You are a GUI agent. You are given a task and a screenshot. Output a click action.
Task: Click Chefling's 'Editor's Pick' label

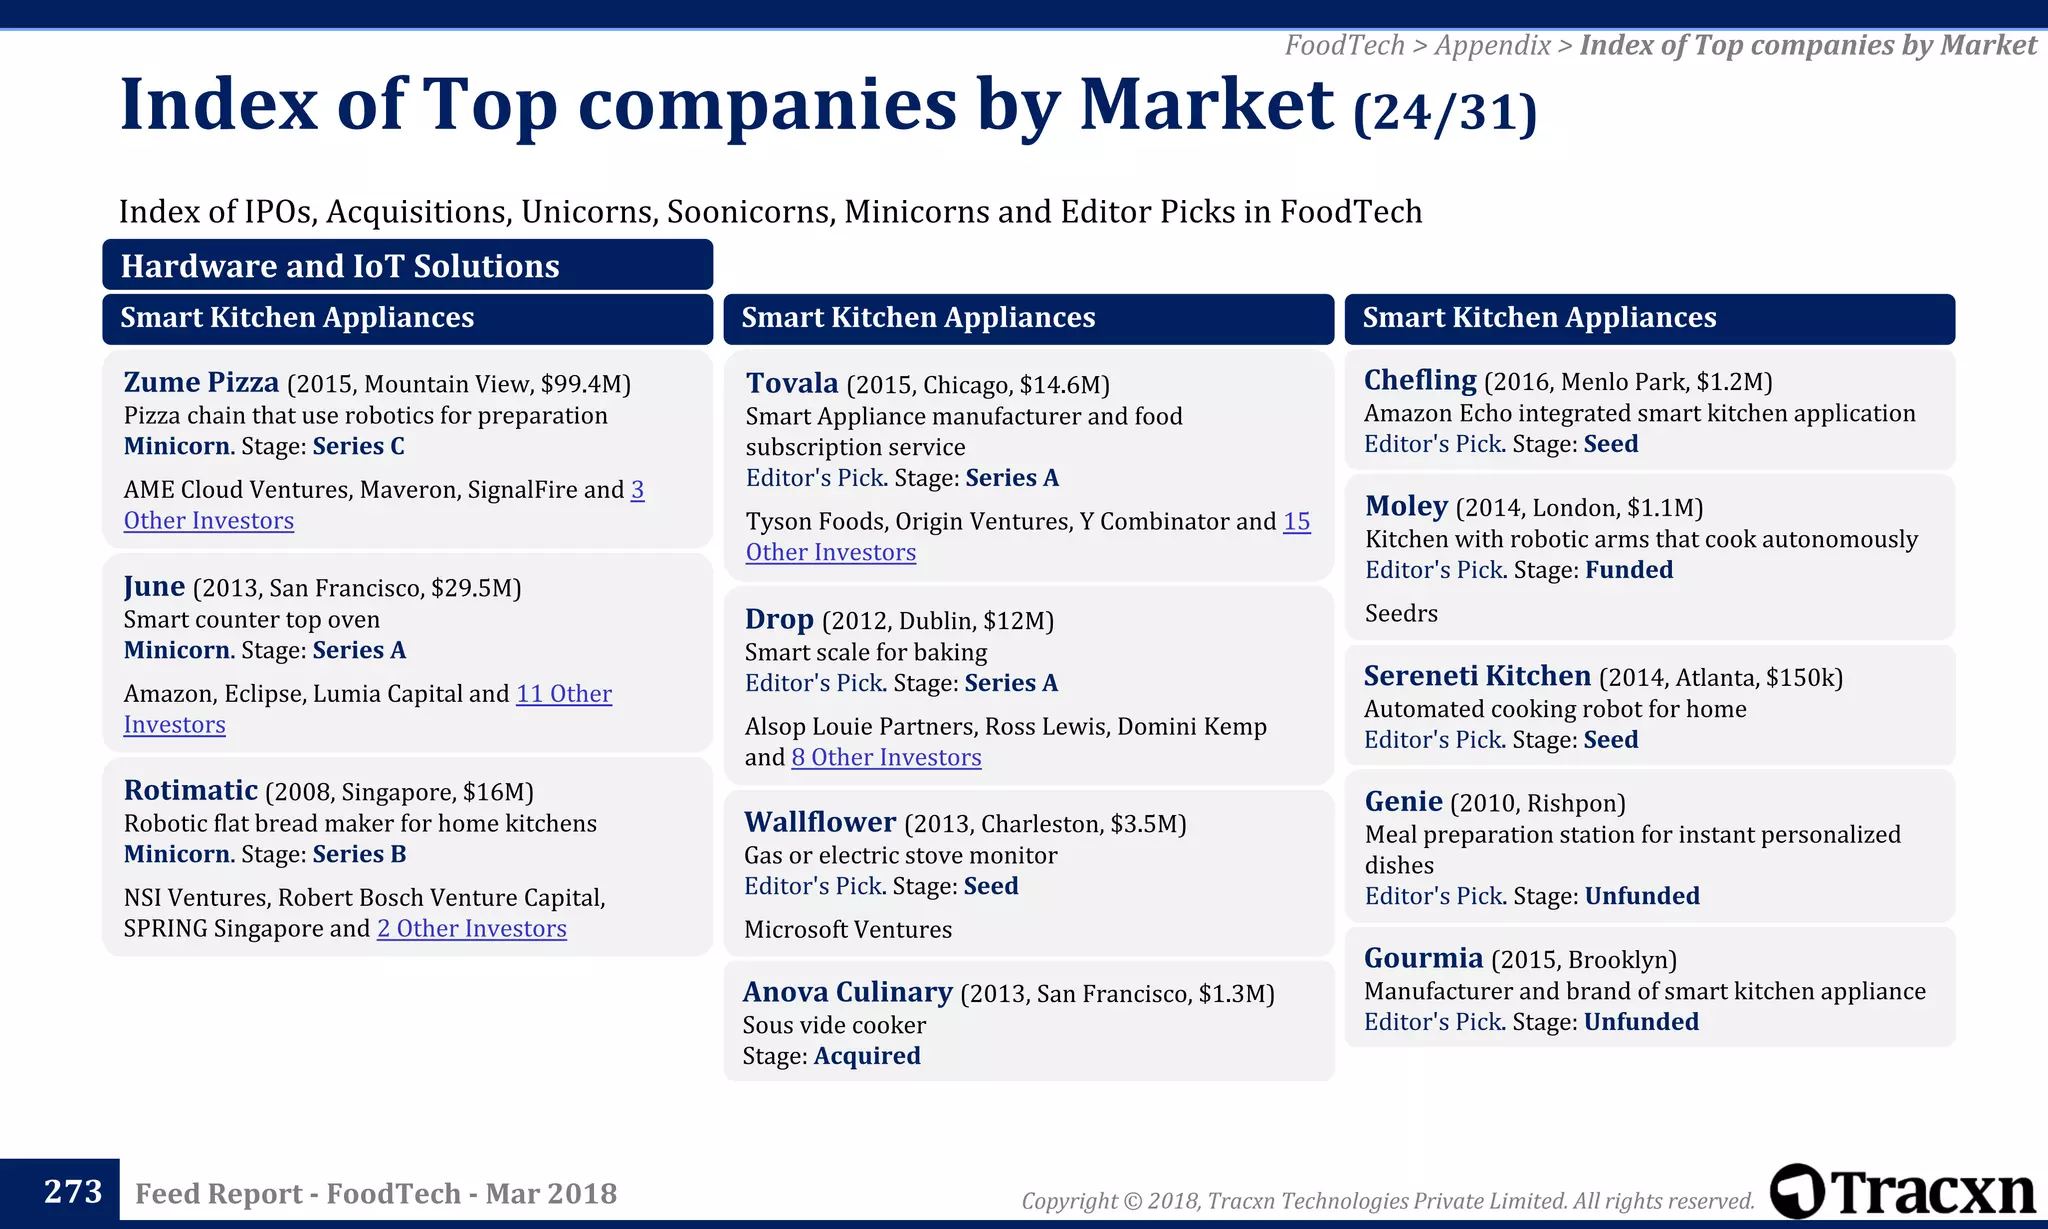(1435, 444)
